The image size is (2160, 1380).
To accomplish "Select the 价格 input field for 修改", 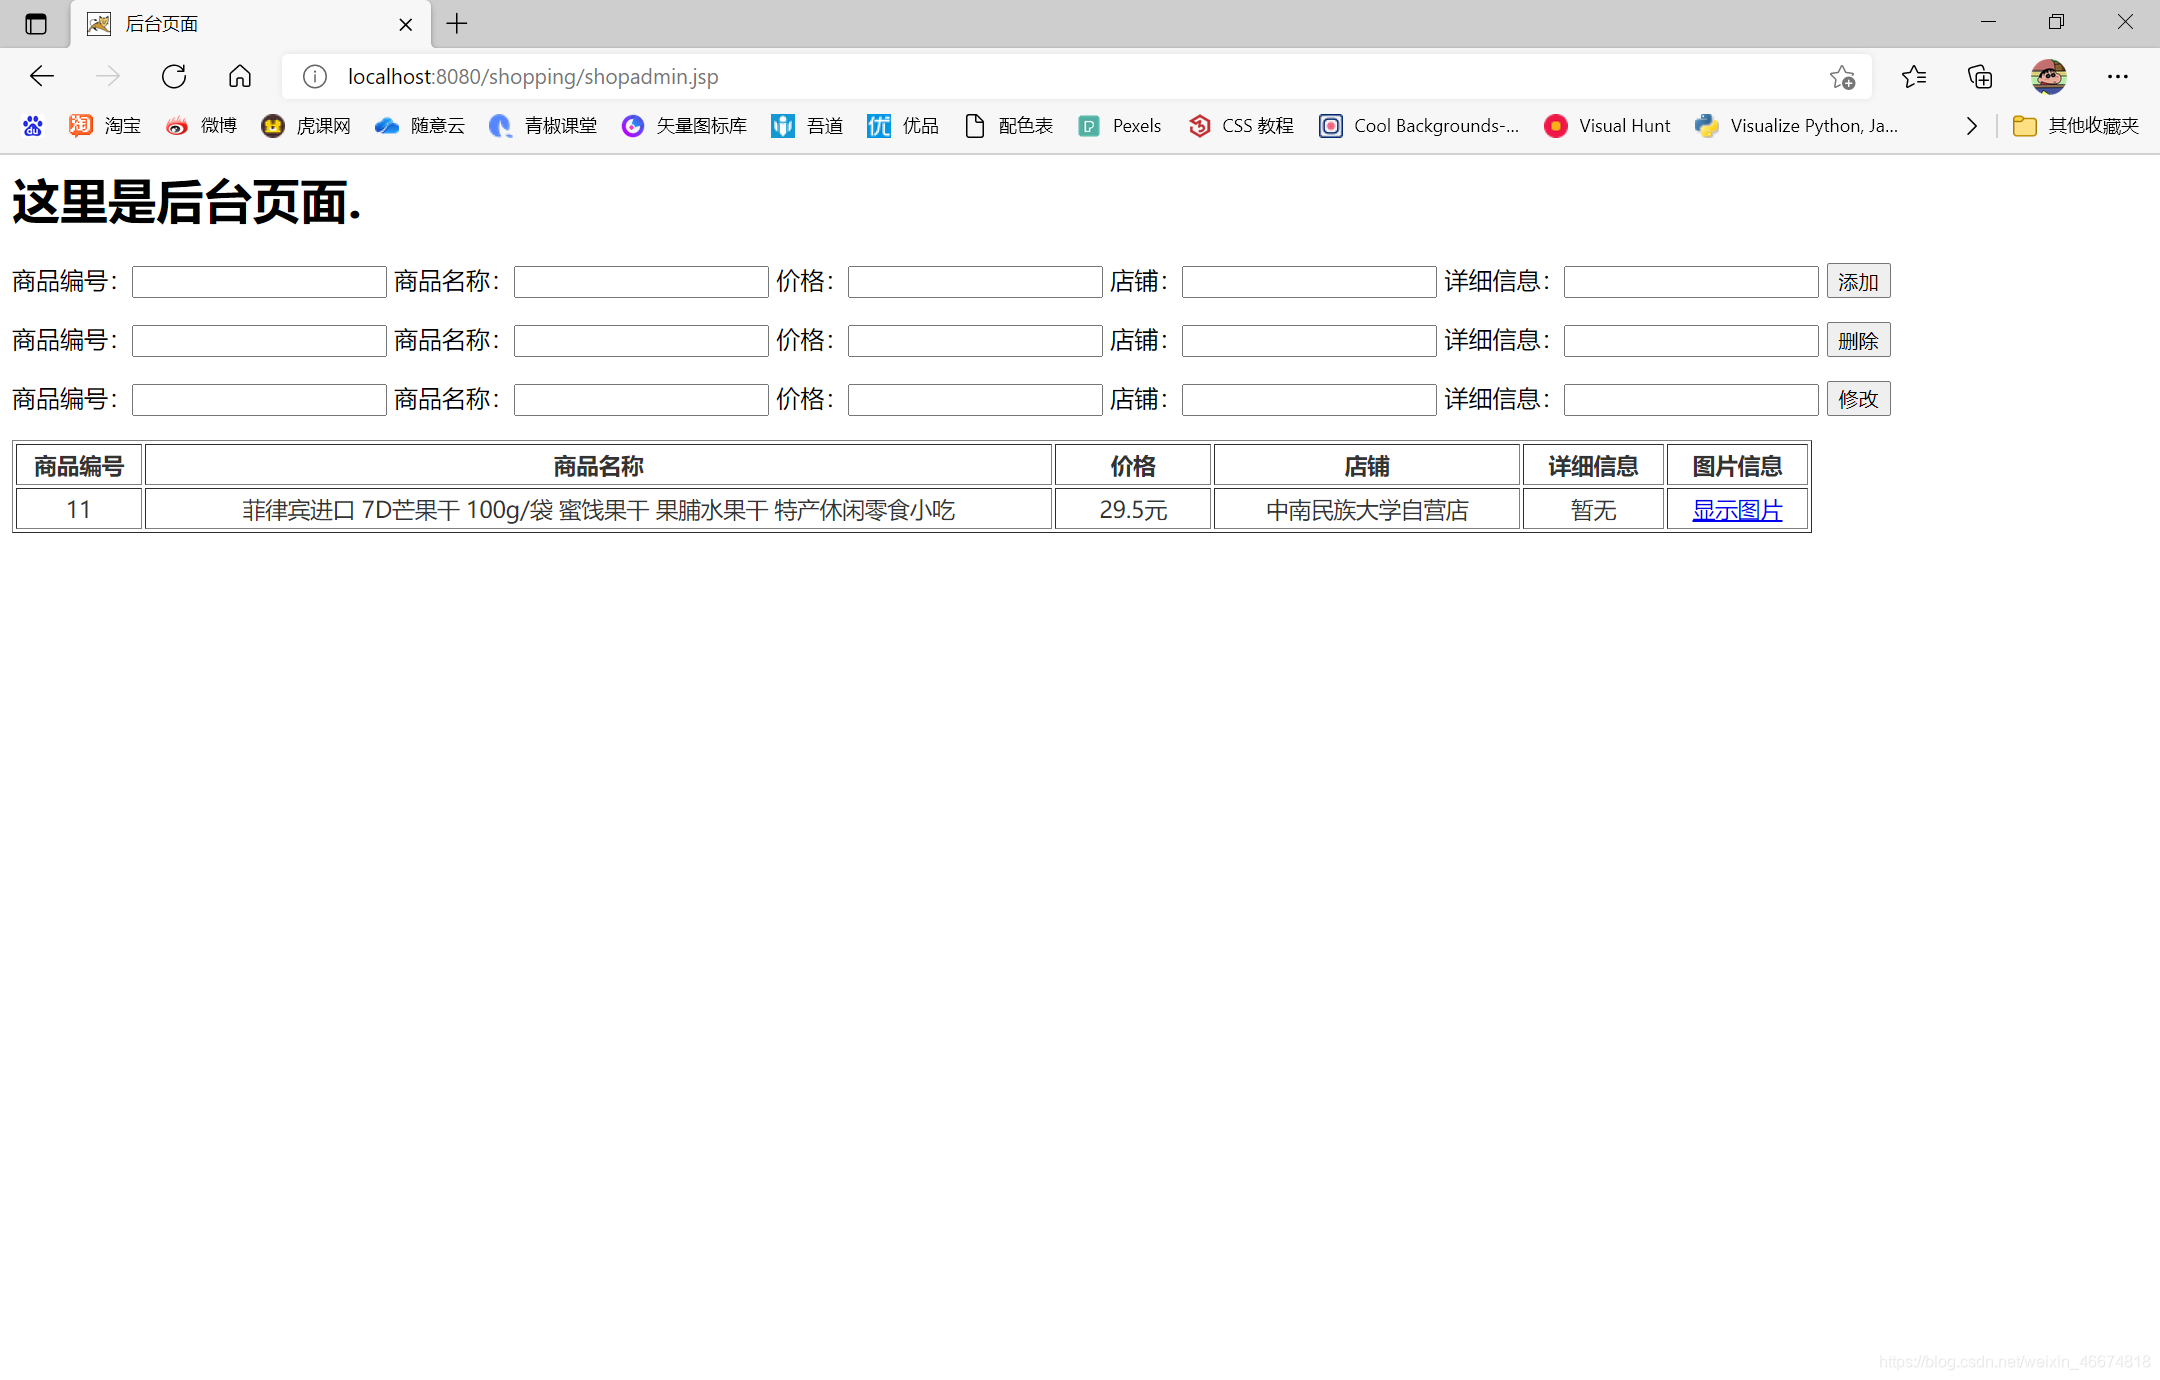I will 971,400.
